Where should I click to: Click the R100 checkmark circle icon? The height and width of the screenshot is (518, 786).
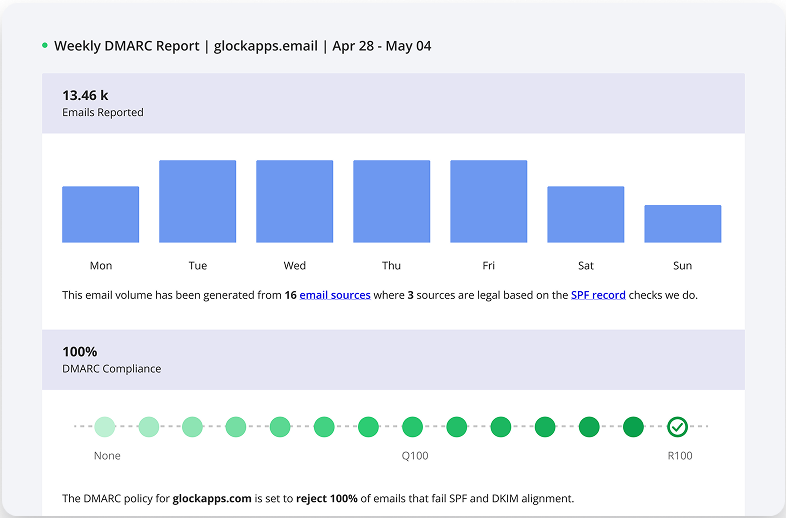point(677,427)
